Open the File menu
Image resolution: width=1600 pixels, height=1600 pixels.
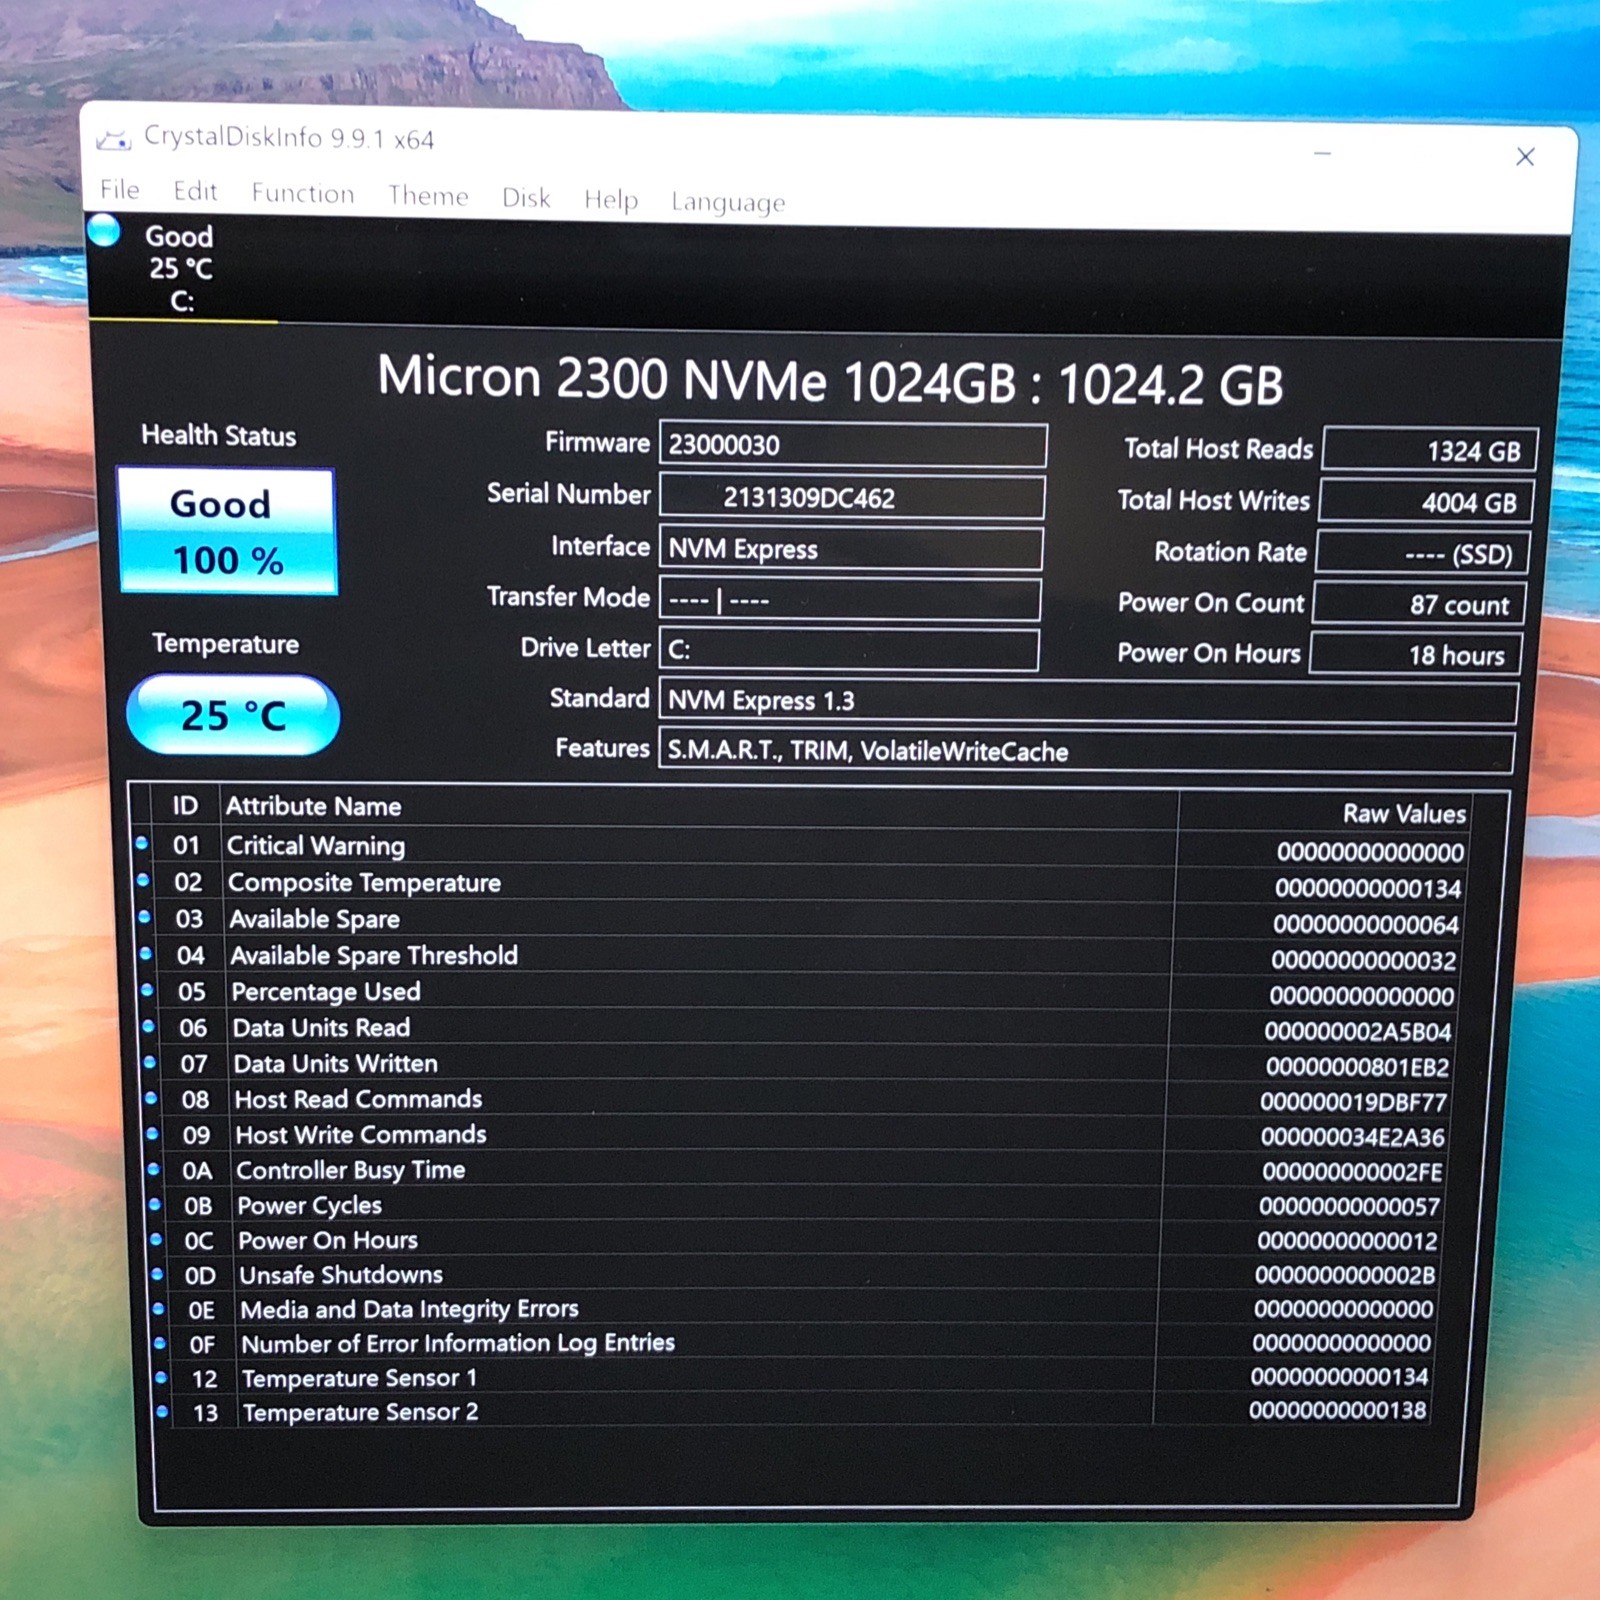pos(120,189)
